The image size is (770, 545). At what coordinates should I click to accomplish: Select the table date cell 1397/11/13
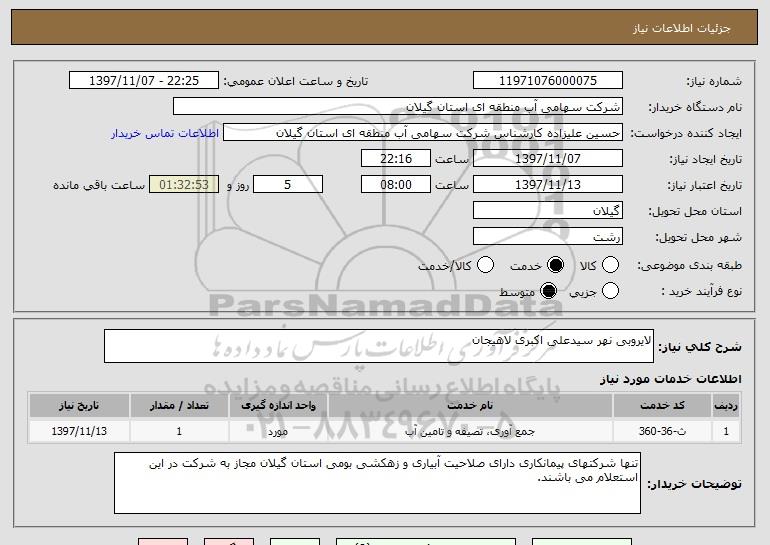point(79,431)
